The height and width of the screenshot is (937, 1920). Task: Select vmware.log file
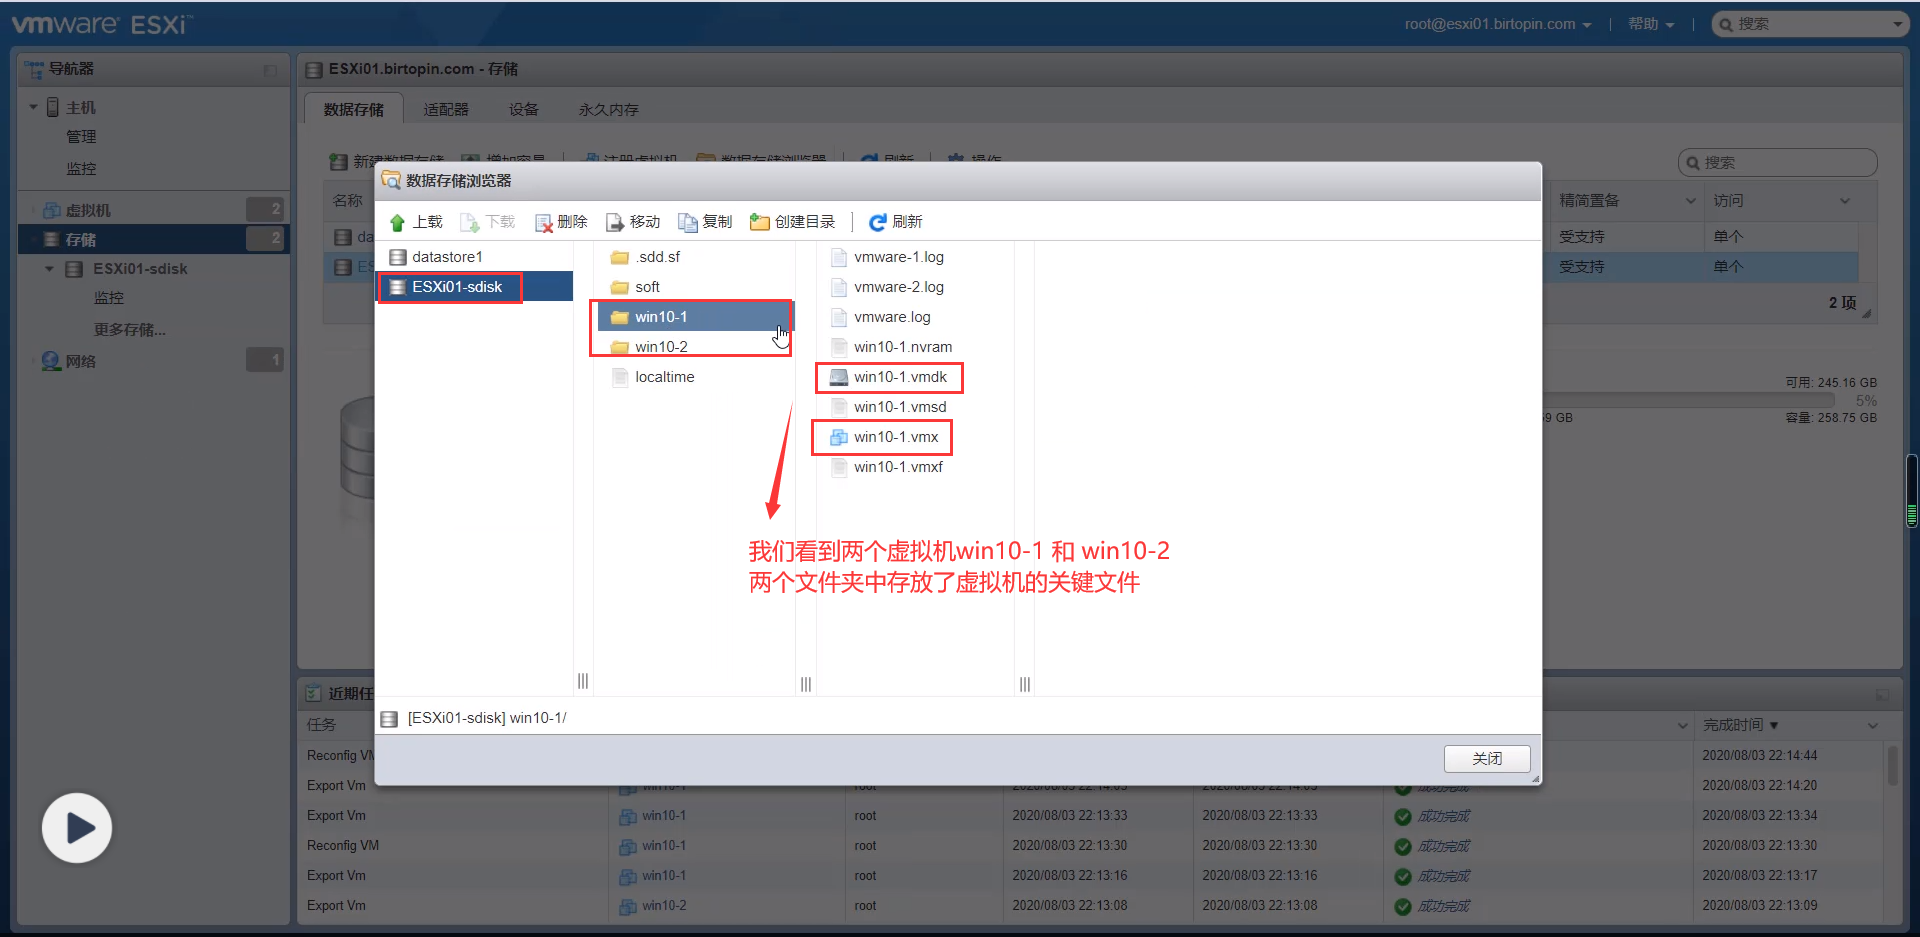892,317
